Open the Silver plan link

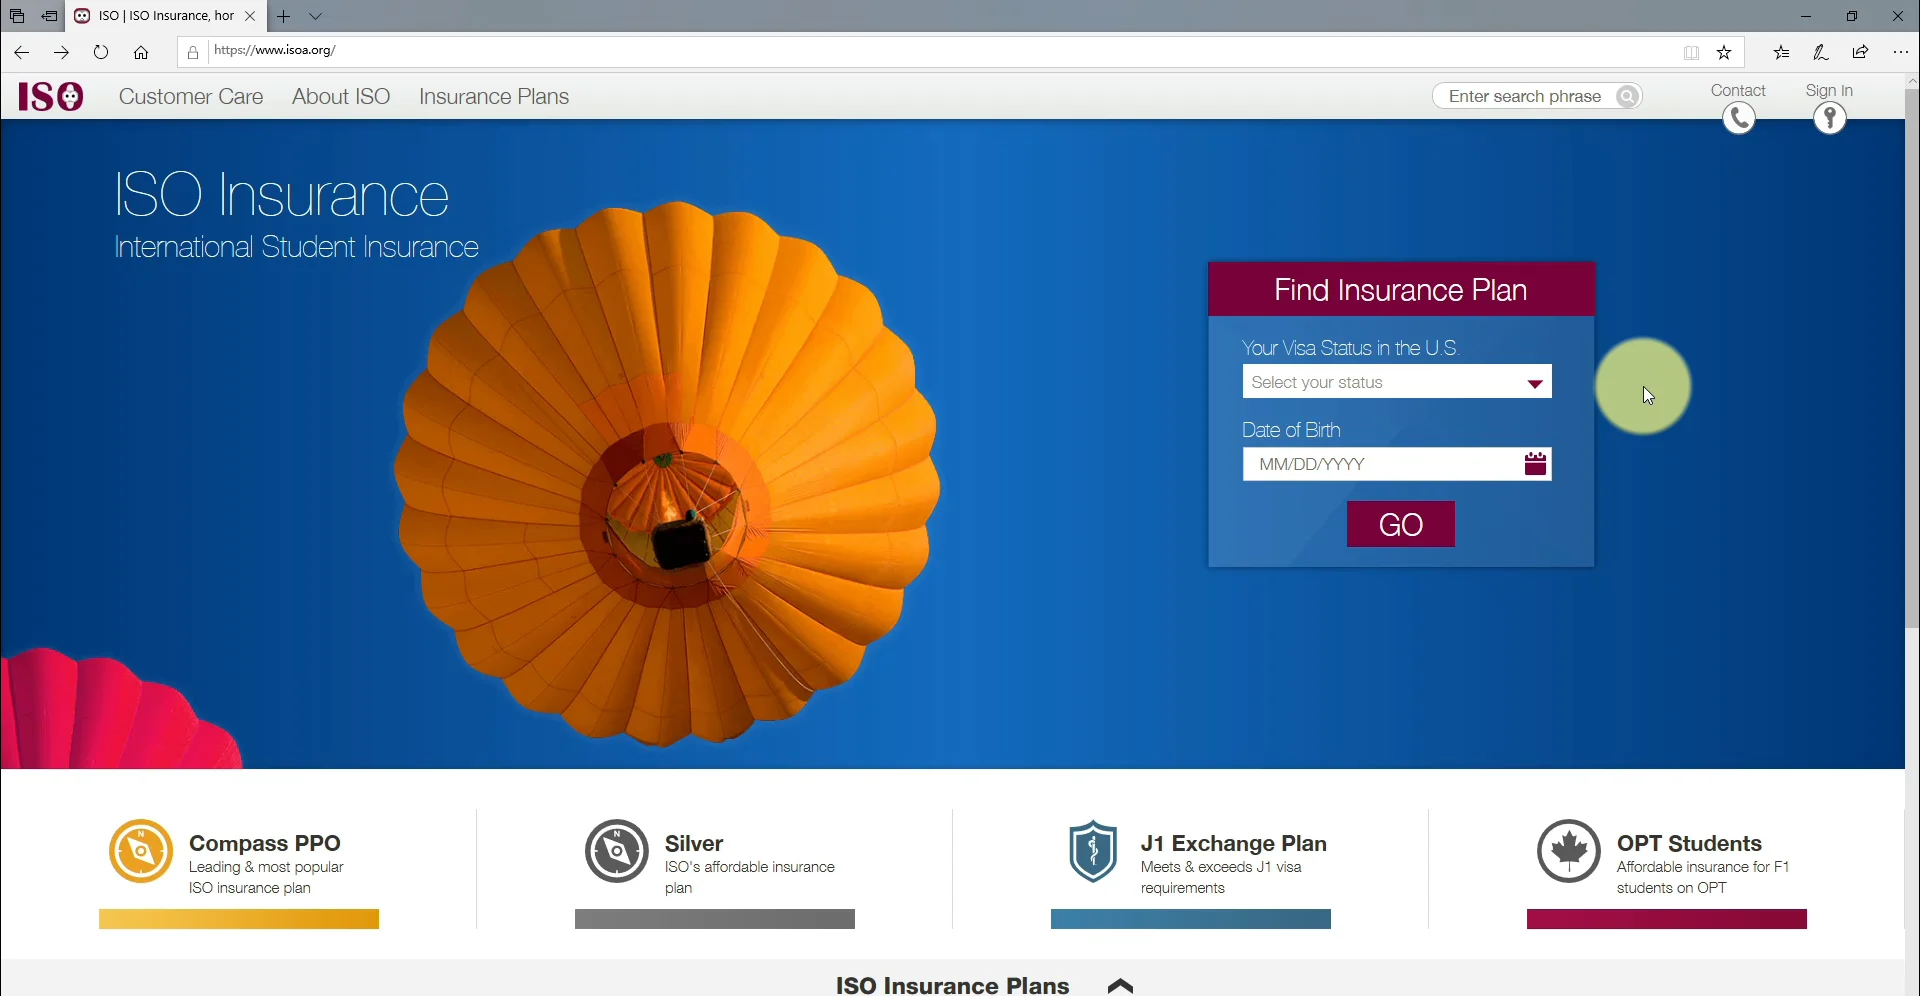[x=694, y=844]
